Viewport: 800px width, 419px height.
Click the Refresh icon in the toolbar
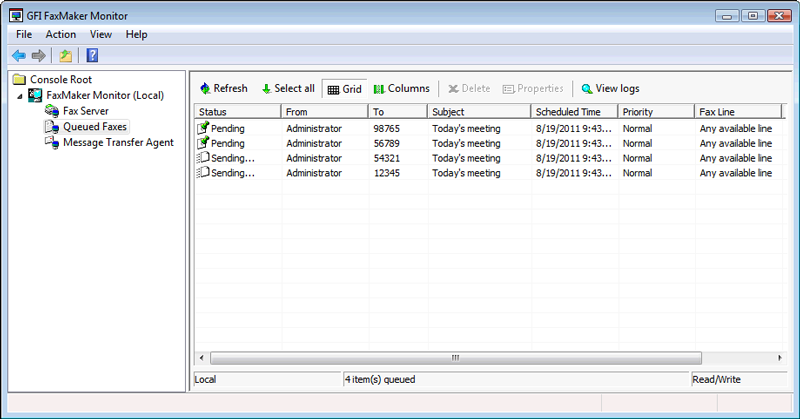point(205,88)
